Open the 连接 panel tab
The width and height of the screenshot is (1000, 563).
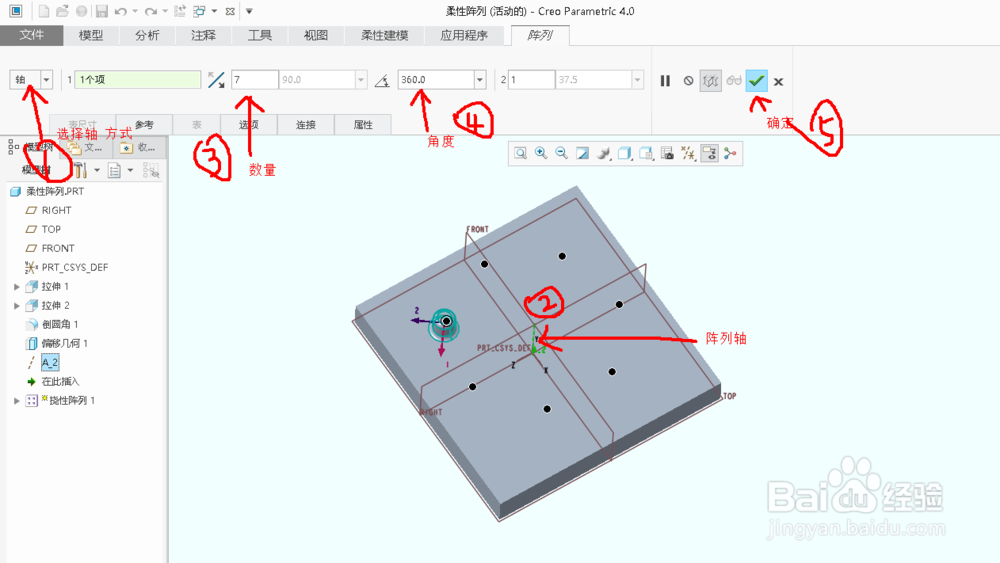[x=305, y=124]
